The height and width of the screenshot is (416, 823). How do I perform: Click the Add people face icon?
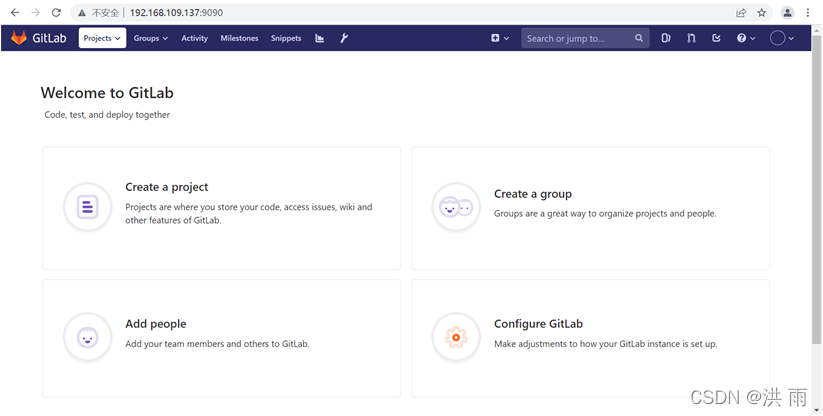pyautogui.click(x=88, y=337)
